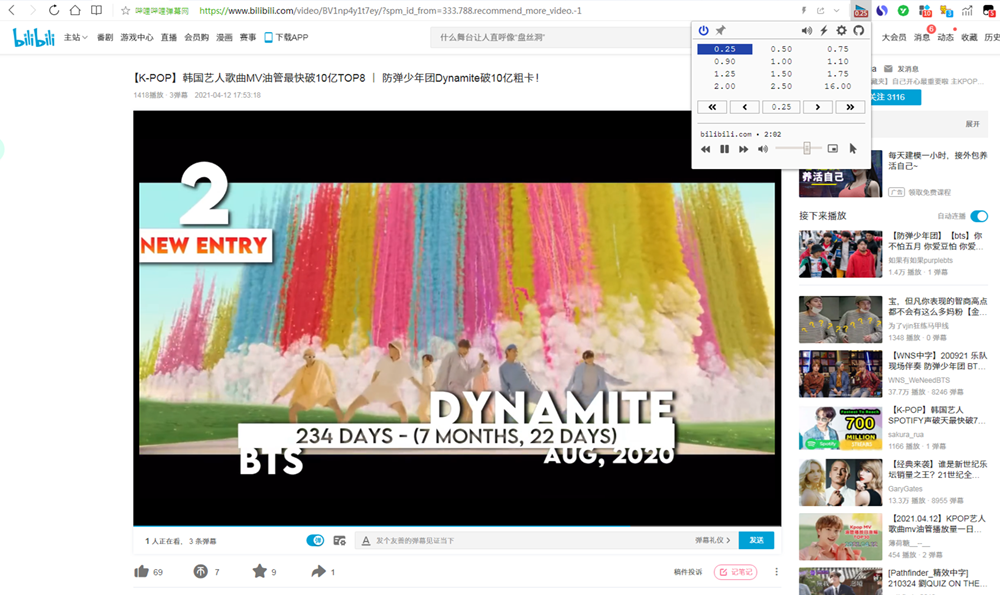Set speed to 1.75
The width and height of the screenshot is (1000, 595).
coord(837,74)
